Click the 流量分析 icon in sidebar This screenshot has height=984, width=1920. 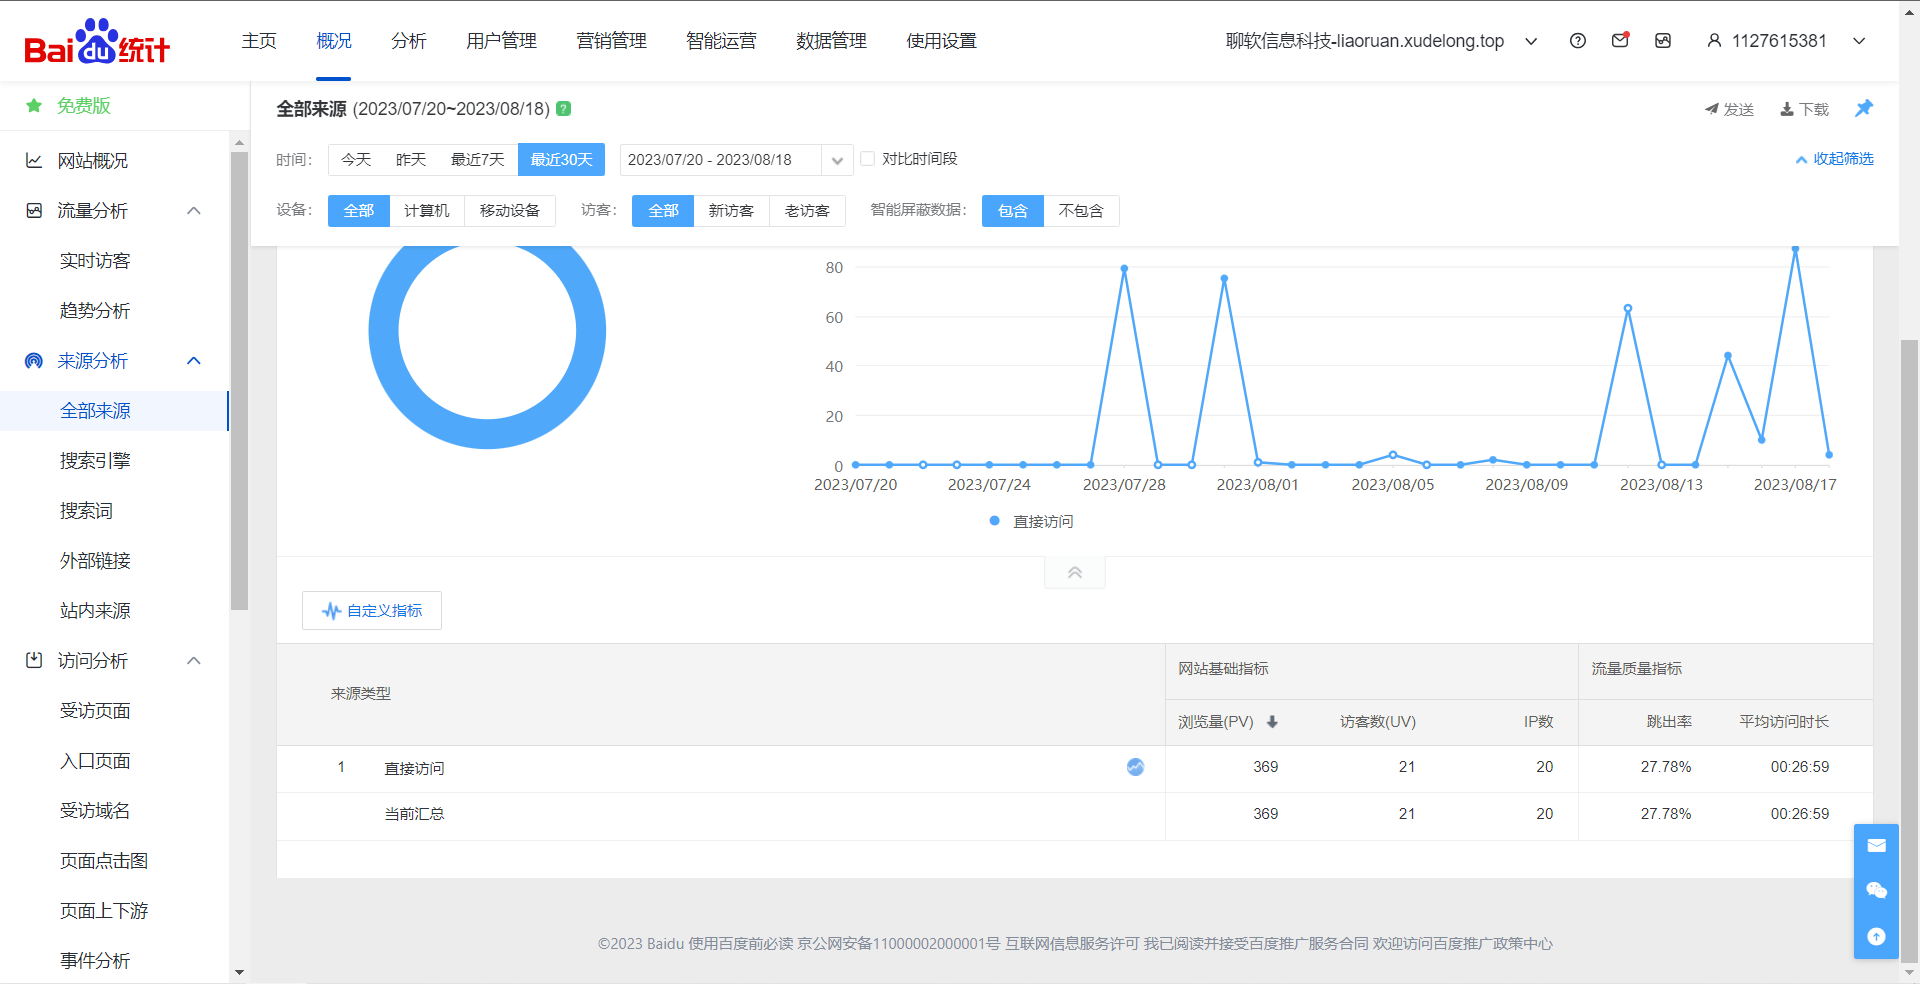(x=34, y=210)
